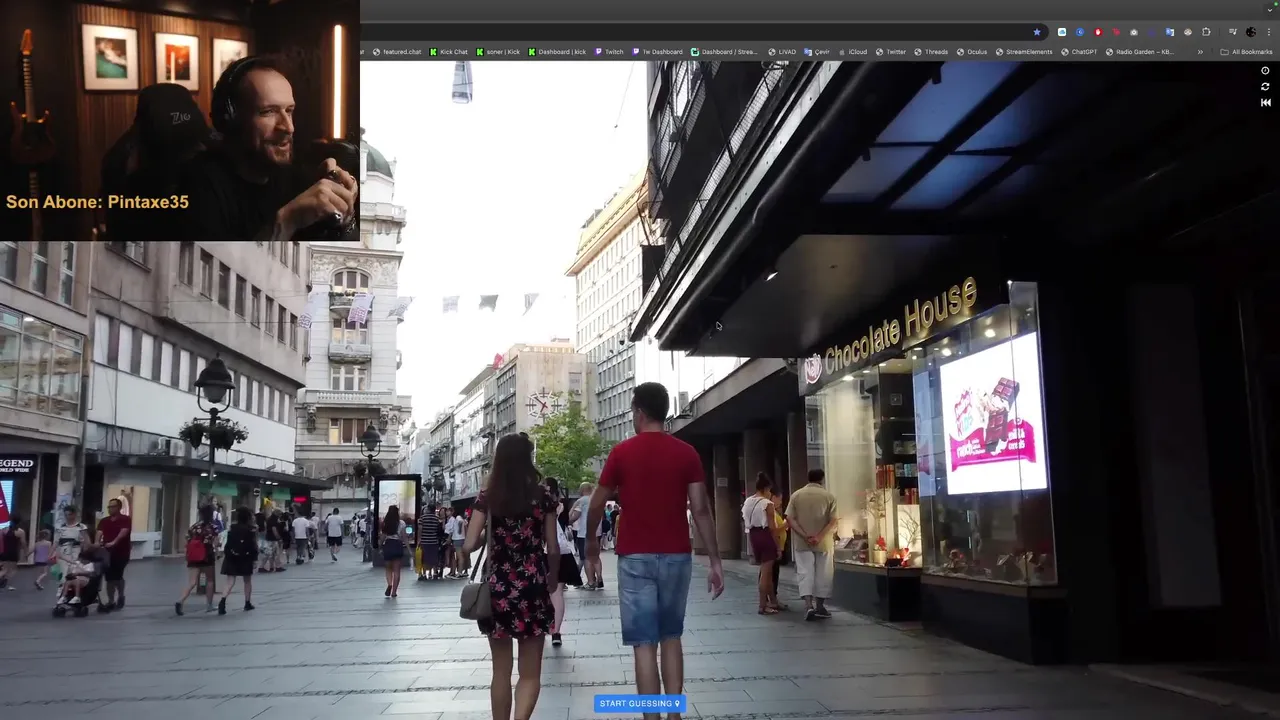Open the Threads bookmark

point(931,52)
